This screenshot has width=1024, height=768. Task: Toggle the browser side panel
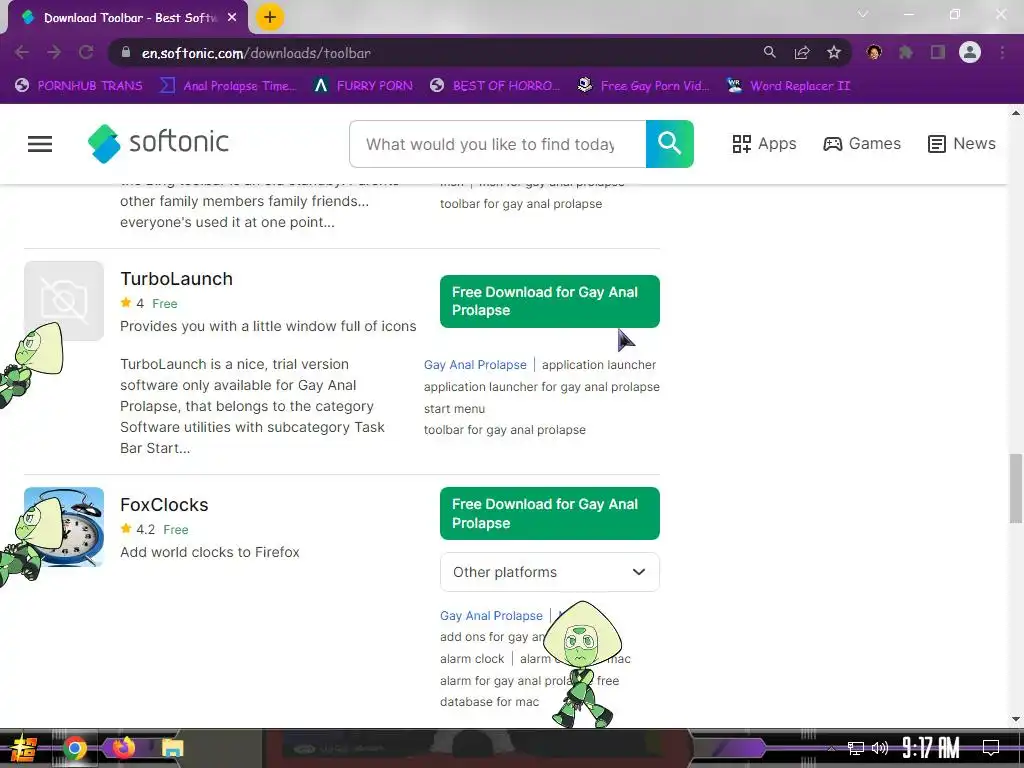coord(938,52)
